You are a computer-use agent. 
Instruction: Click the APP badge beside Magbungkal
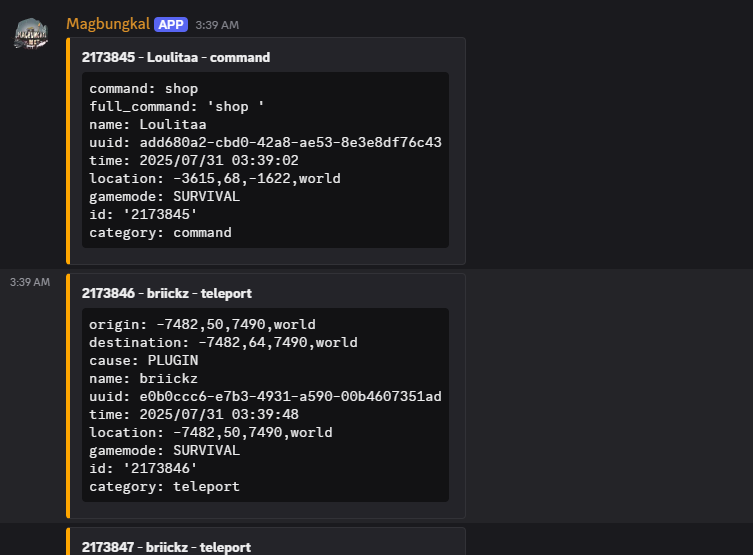pos(170,23)
